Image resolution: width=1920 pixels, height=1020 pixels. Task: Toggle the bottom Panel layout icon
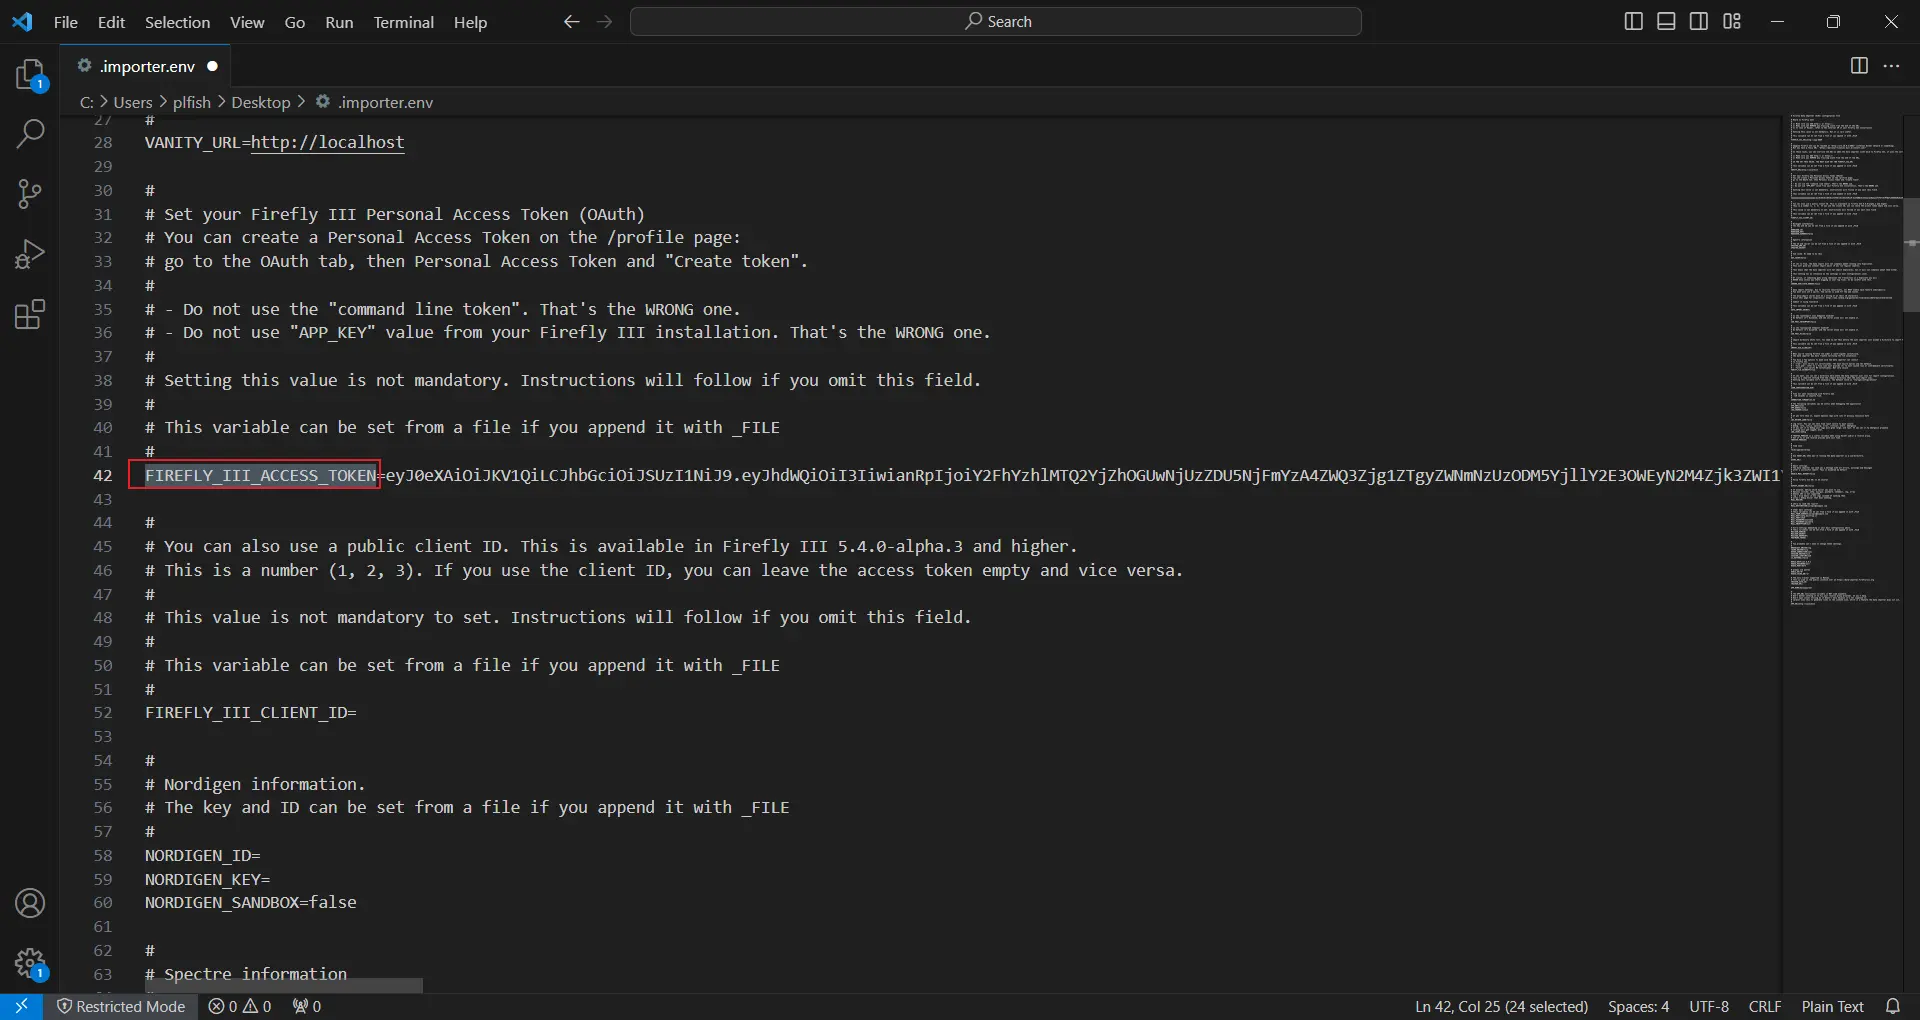[x=1666, y=22]
